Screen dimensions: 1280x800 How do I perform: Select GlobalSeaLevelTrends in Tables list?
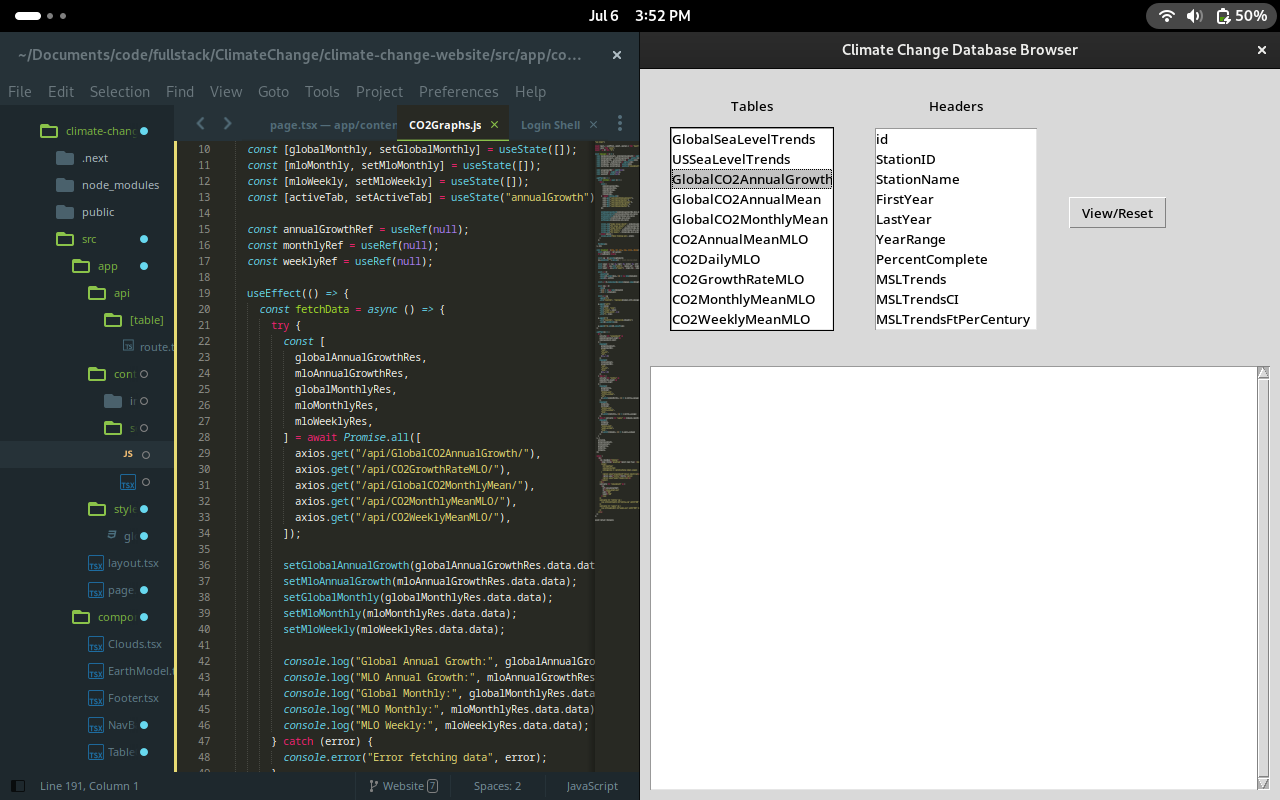743,139
